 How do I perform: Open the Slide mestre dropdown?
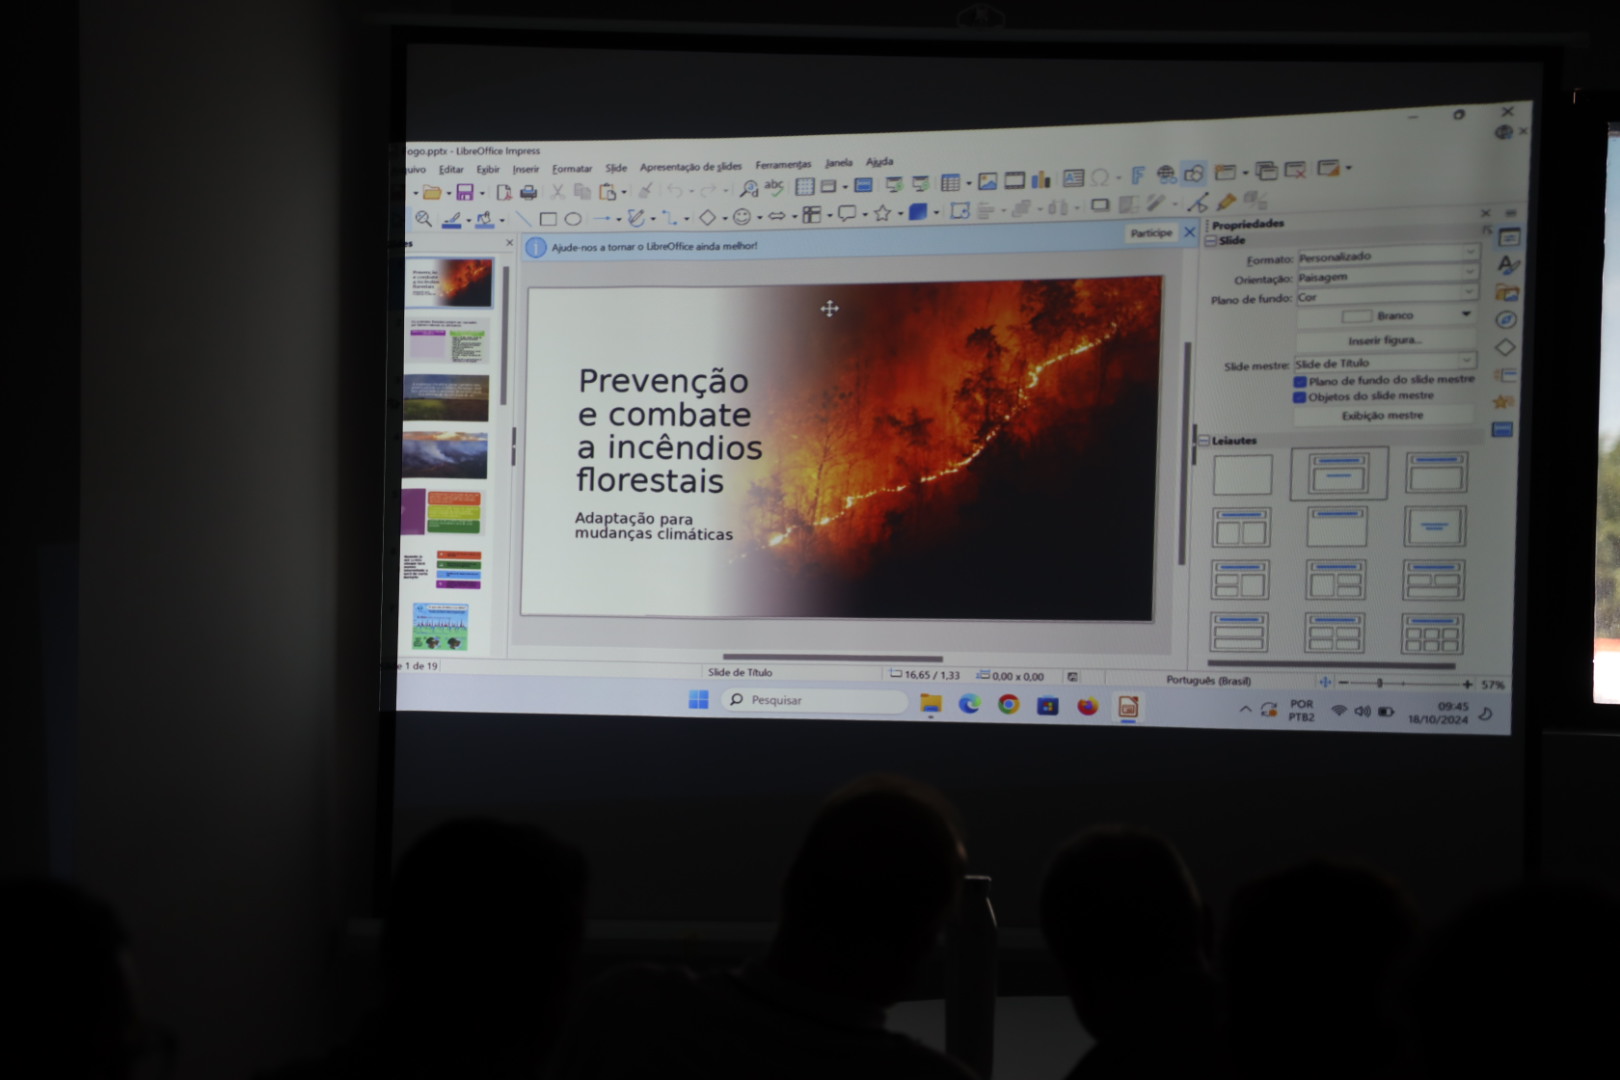(1384, 362)
